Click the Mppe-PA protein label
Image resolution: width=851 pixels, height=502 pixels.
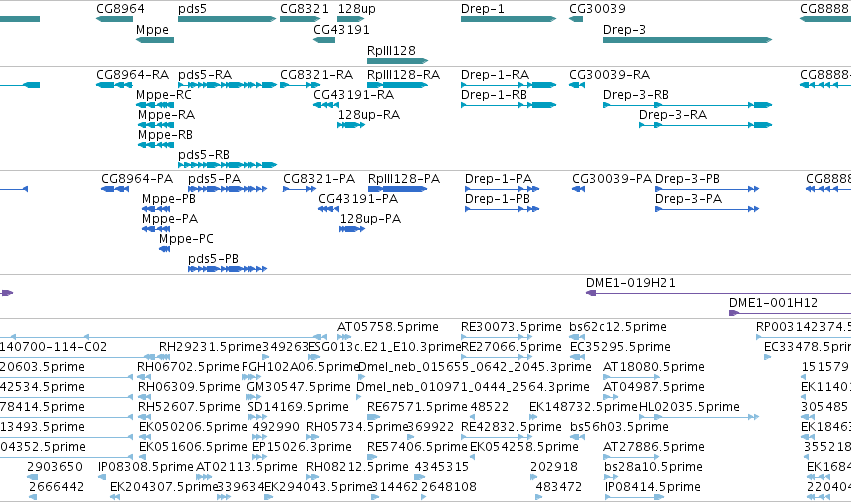tap(170, 219)
